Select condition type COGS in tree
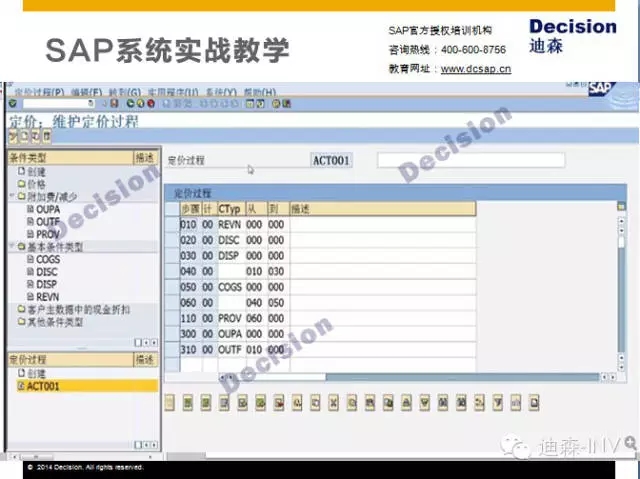This screenshot has width=640, height=479. tap(44, 259)
